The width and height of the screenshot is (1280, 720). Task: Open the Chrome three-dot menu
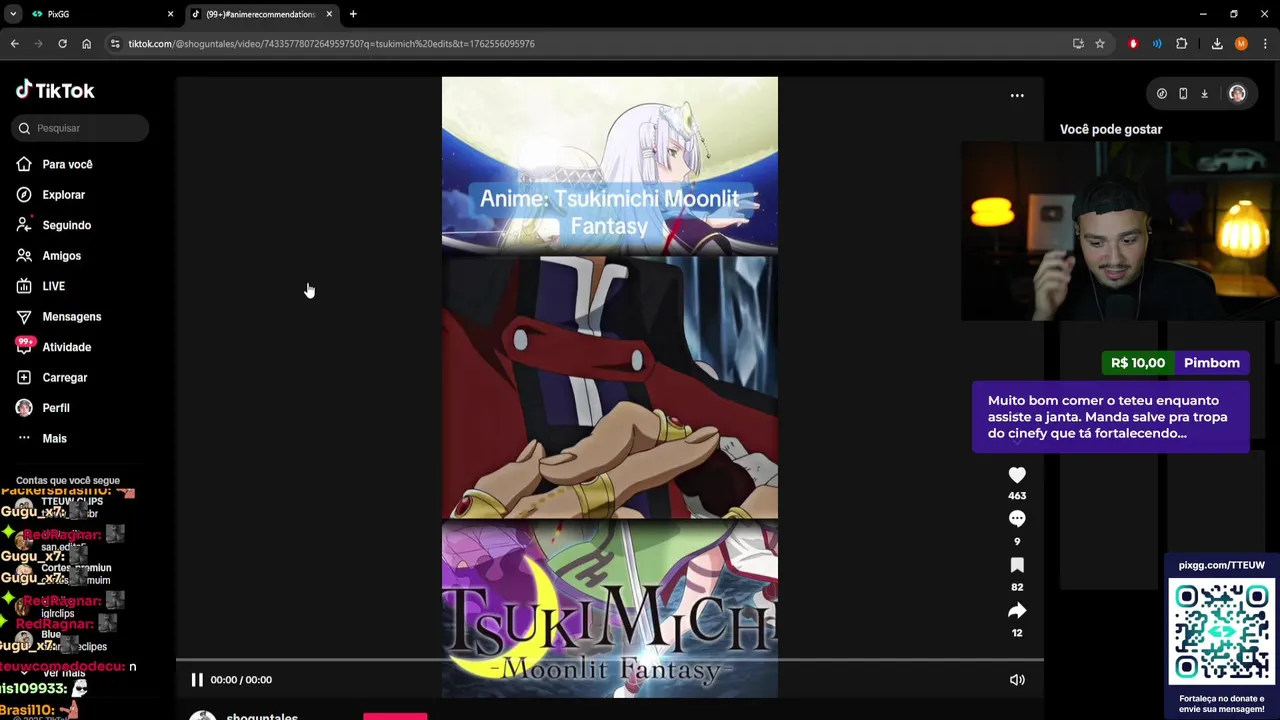(1266, 44)
